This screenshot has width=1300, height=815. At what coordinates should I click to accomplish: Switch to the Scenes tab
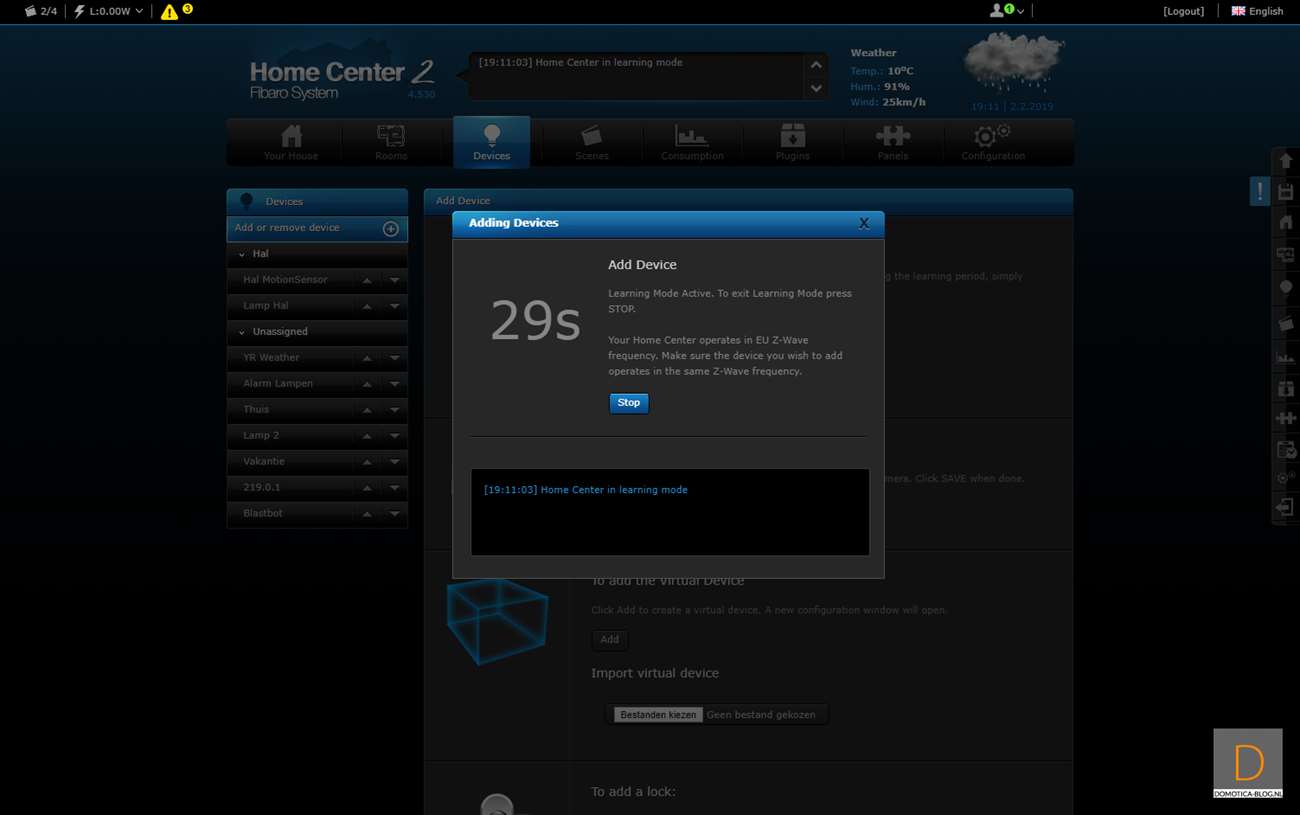[592, 143]
